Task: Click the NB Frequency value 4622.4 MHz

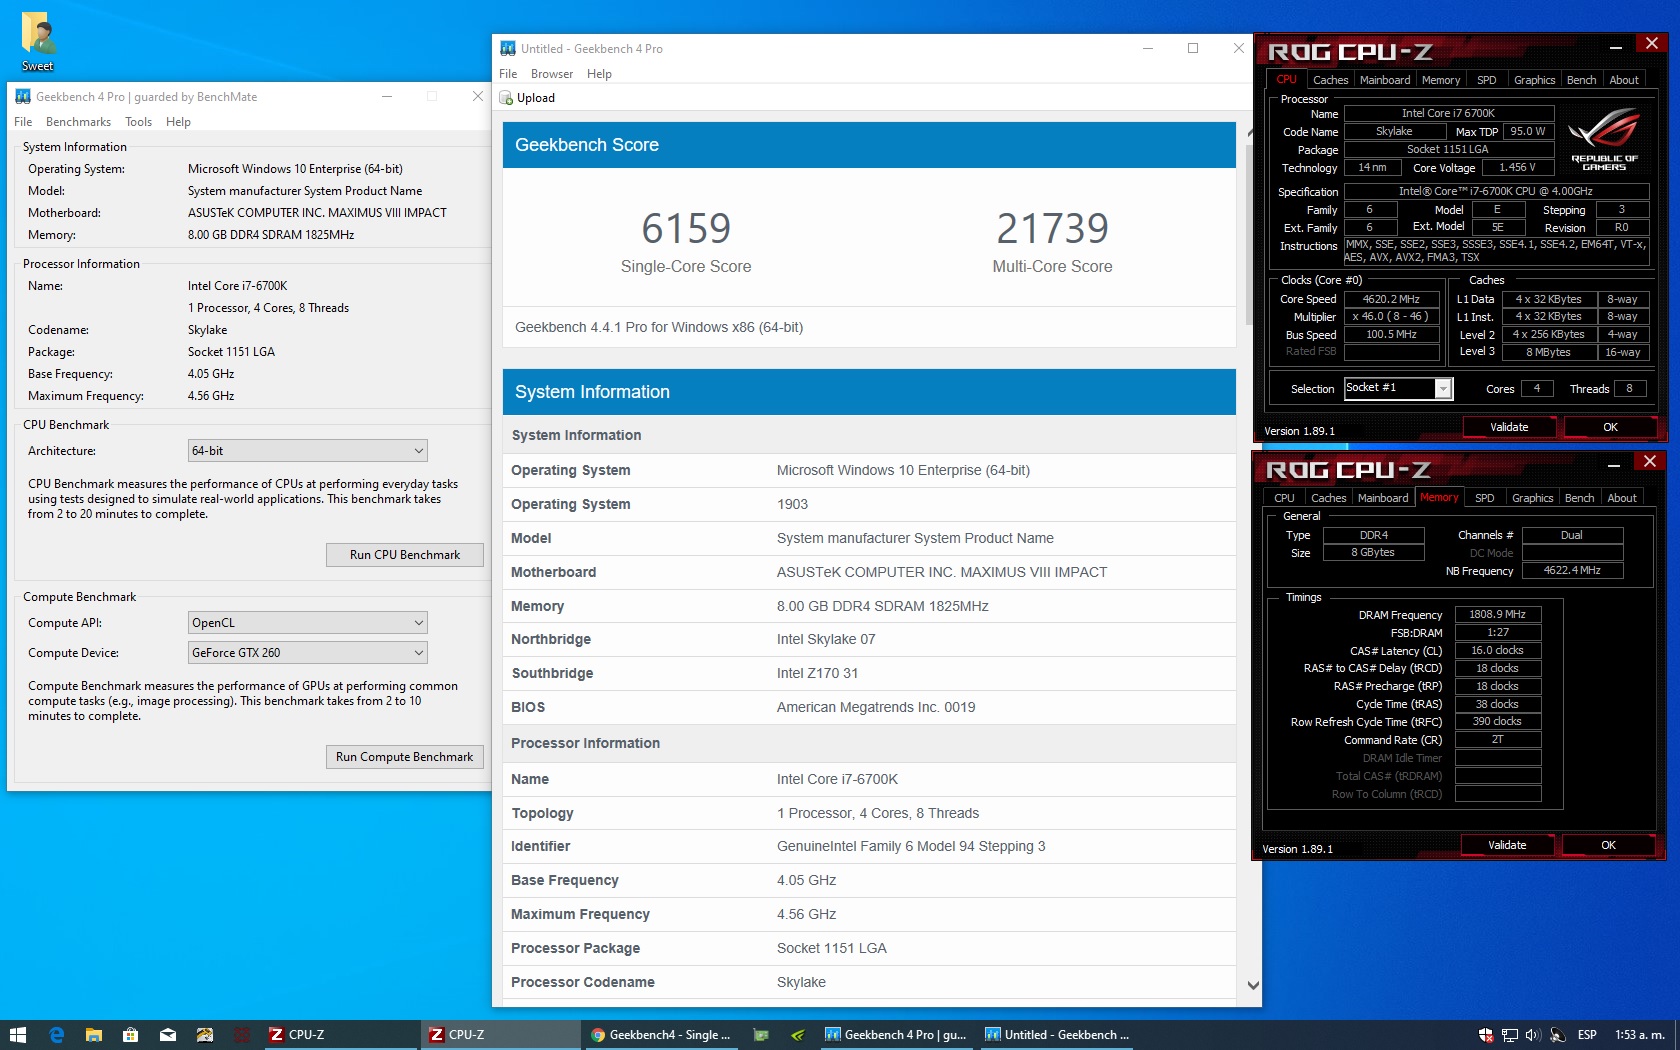Action: tap(1572, 571)
